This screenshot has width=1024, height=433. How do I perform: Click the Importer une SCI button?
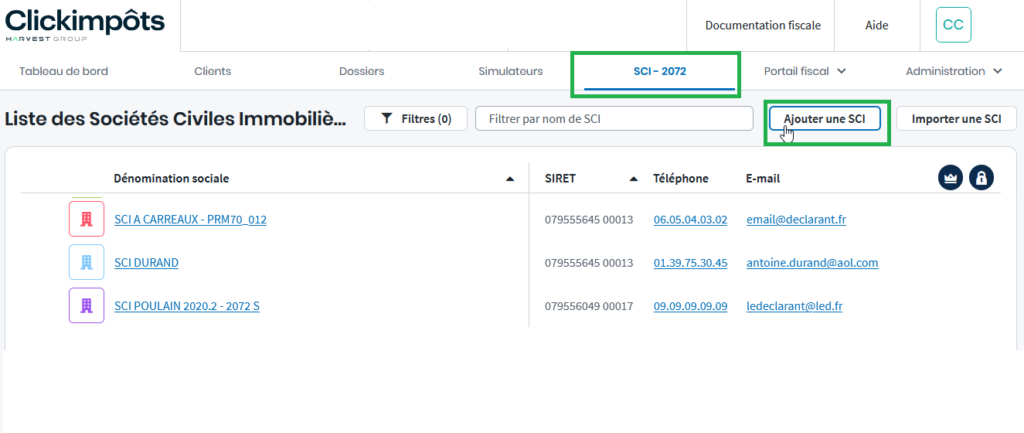pos(956,118)
